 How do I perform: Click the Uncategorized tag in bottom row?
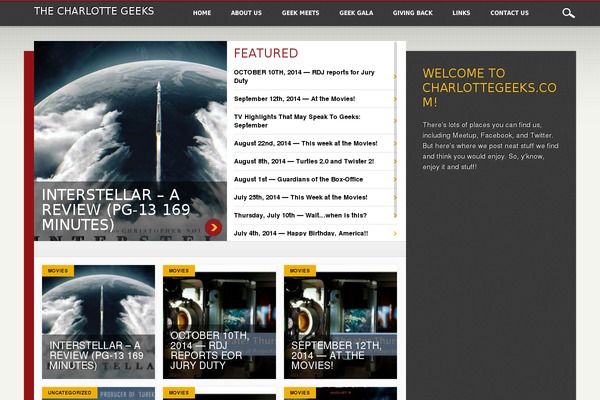click(70, 393)
